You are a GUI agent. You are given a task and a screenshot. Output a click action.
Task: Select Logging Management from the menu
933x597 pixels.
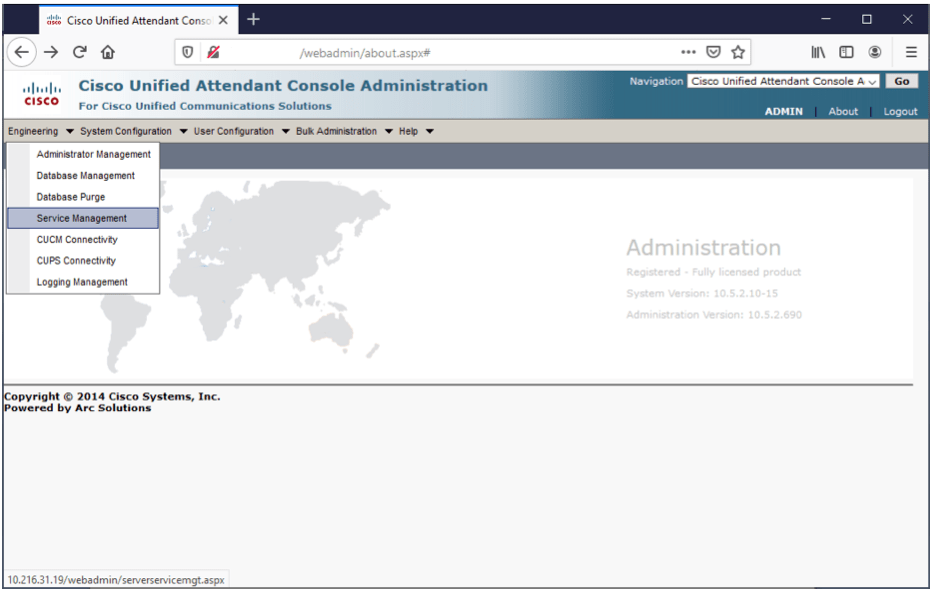click(83, 282)
